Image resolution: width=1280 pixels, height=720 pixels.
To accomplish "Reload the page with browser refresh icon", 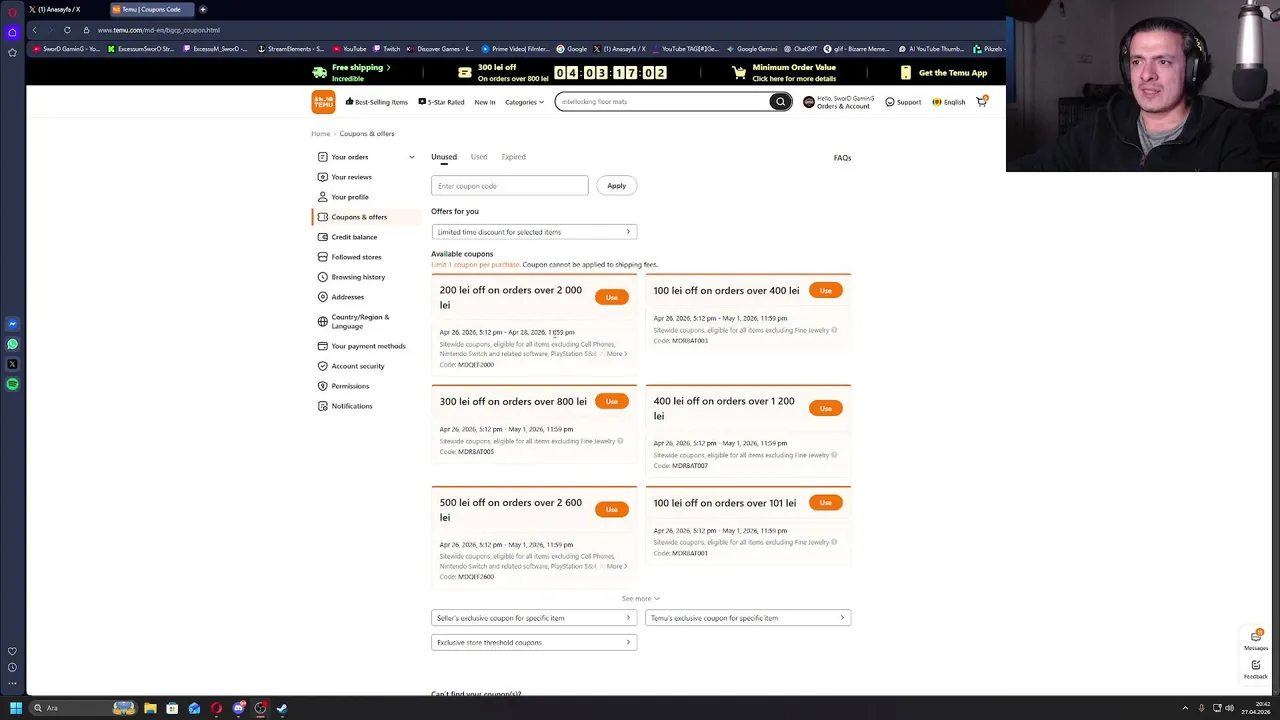I will point(67,30).
